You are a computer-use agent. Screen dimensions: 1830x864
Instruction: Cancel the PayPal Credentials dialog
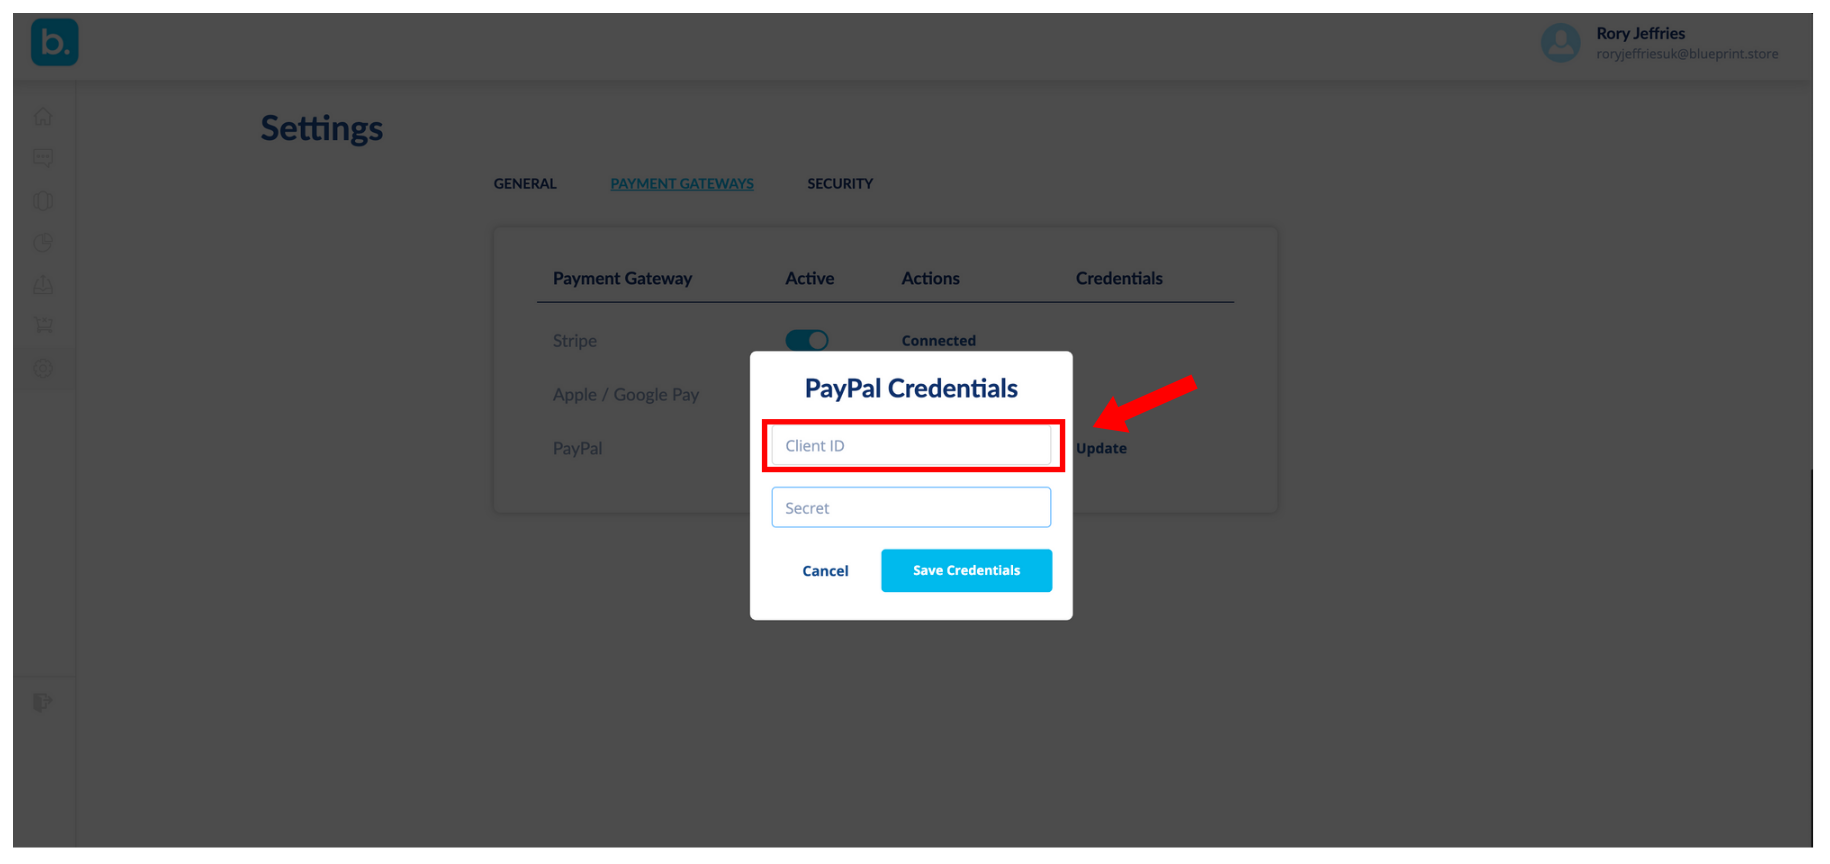[825, 571]
